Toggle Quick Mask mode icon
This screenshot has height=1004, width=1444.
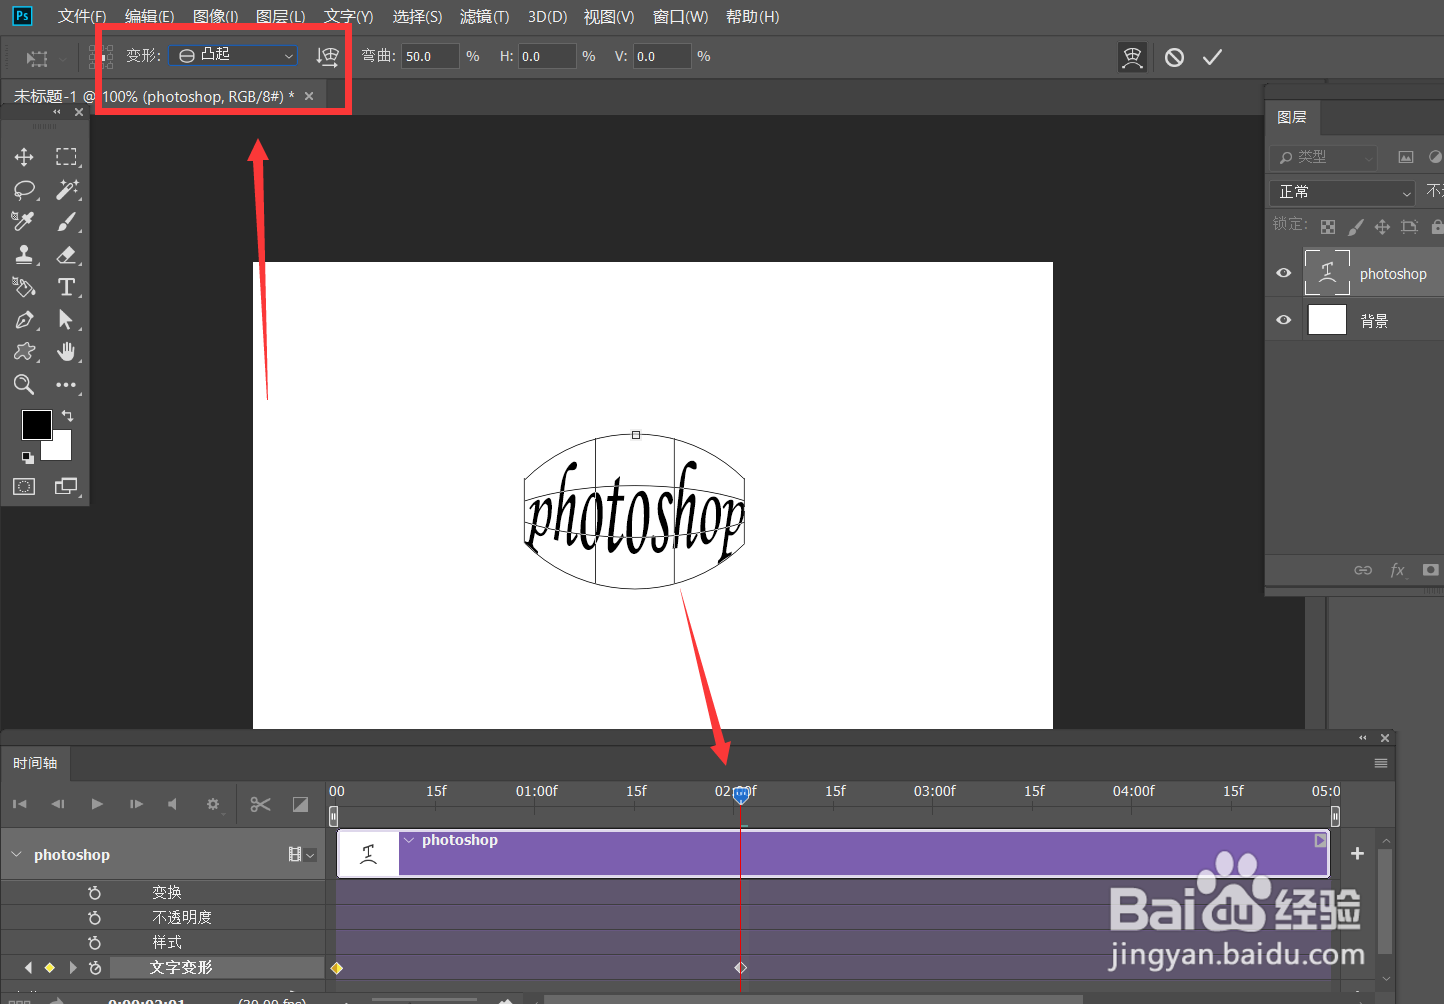pyautogui.click(x=24, y=486)
